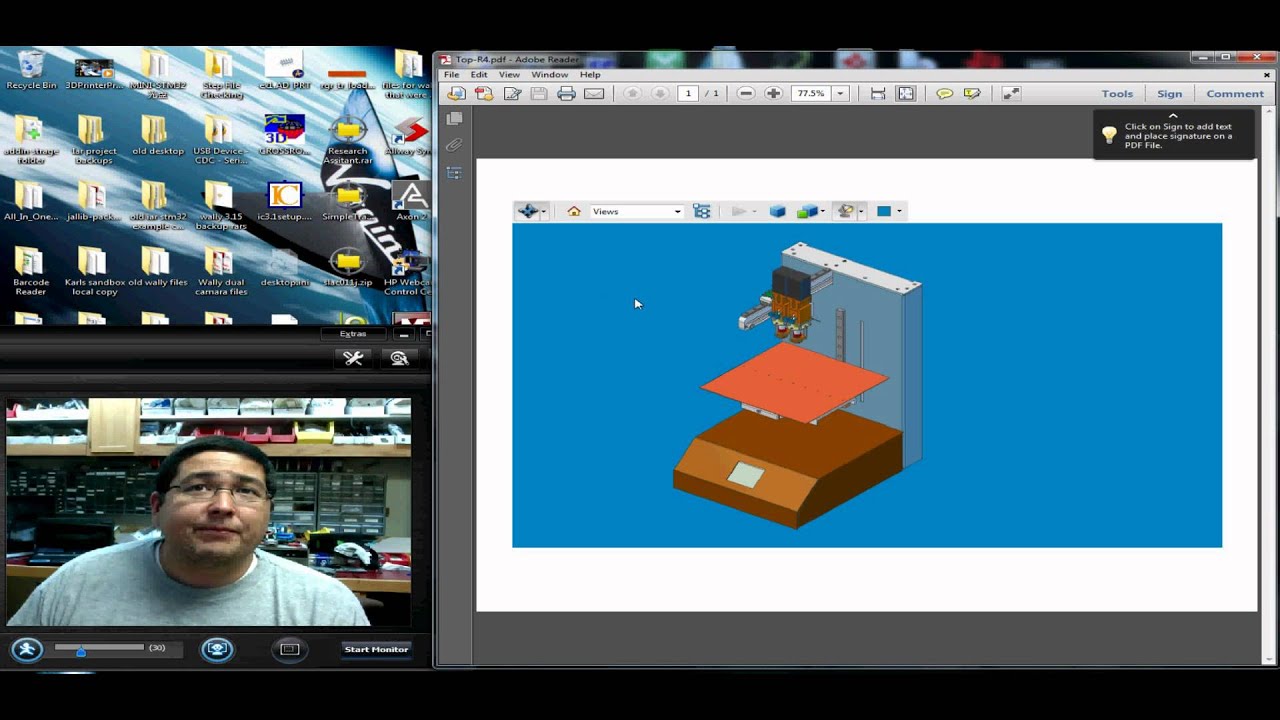Click the previous page up arrow
Image resolution: width=1280 pixels, height=720 pixels.
point(632,93)
